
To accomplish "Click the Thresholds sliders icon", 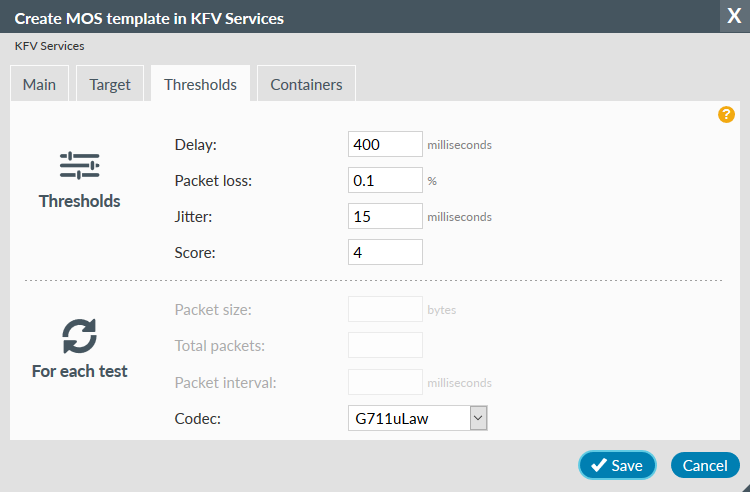I will click(79, 165).
